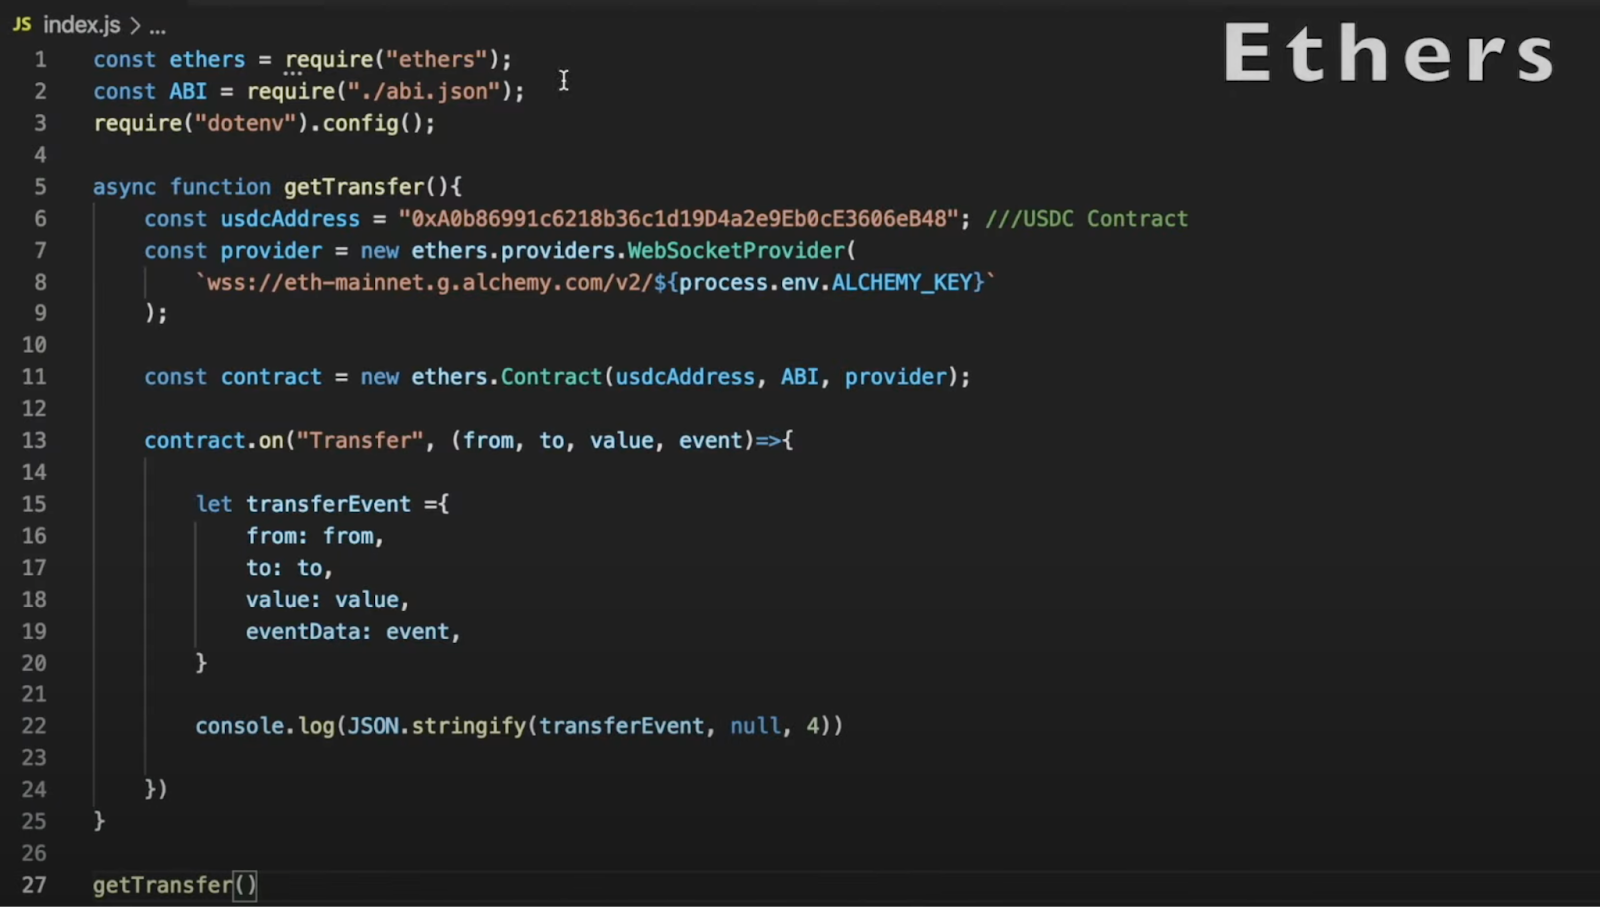The width and height of the screenshot is (1600, 907).
Task: Click the provider variable on line 7
Action: (271, 251)
